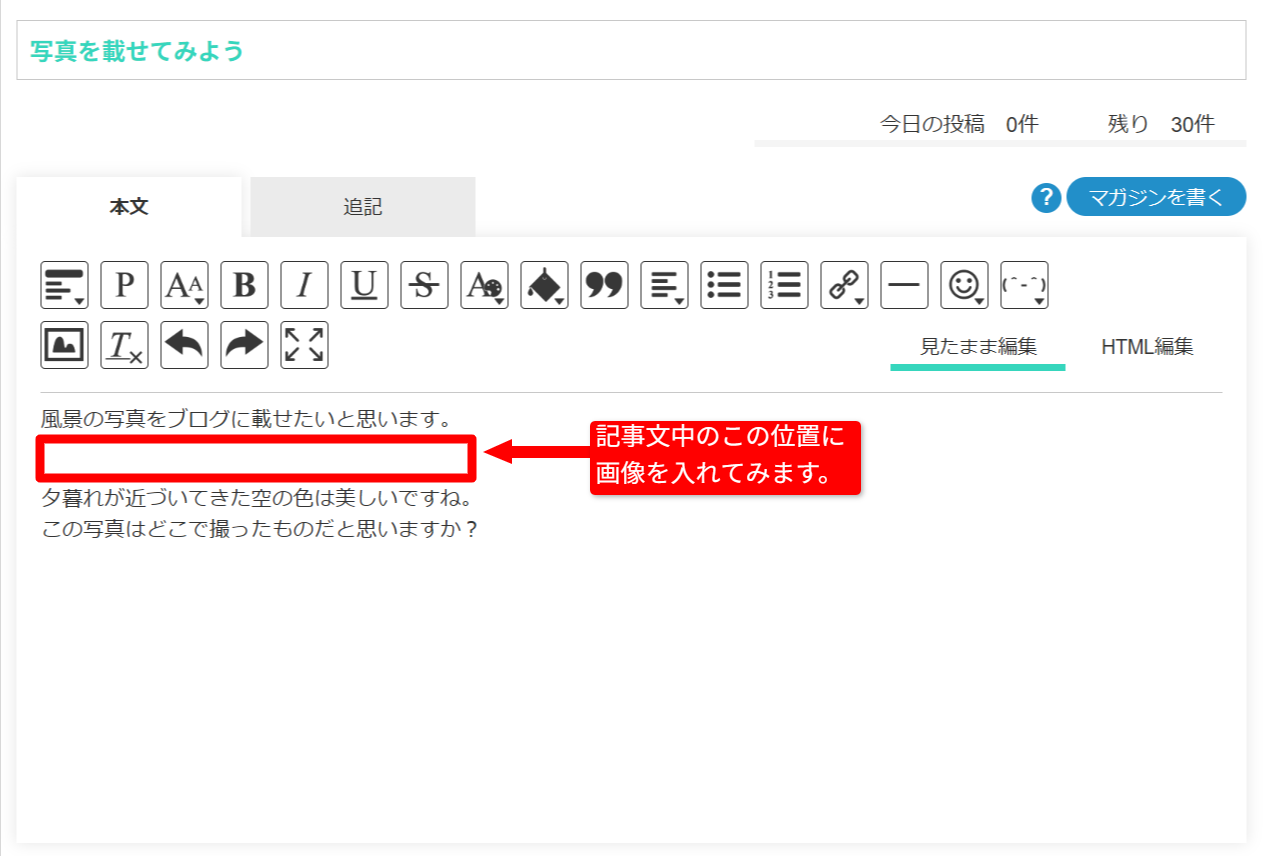Switch to HTML編集 mode

pyautogui.click(x=1148, y=347)
